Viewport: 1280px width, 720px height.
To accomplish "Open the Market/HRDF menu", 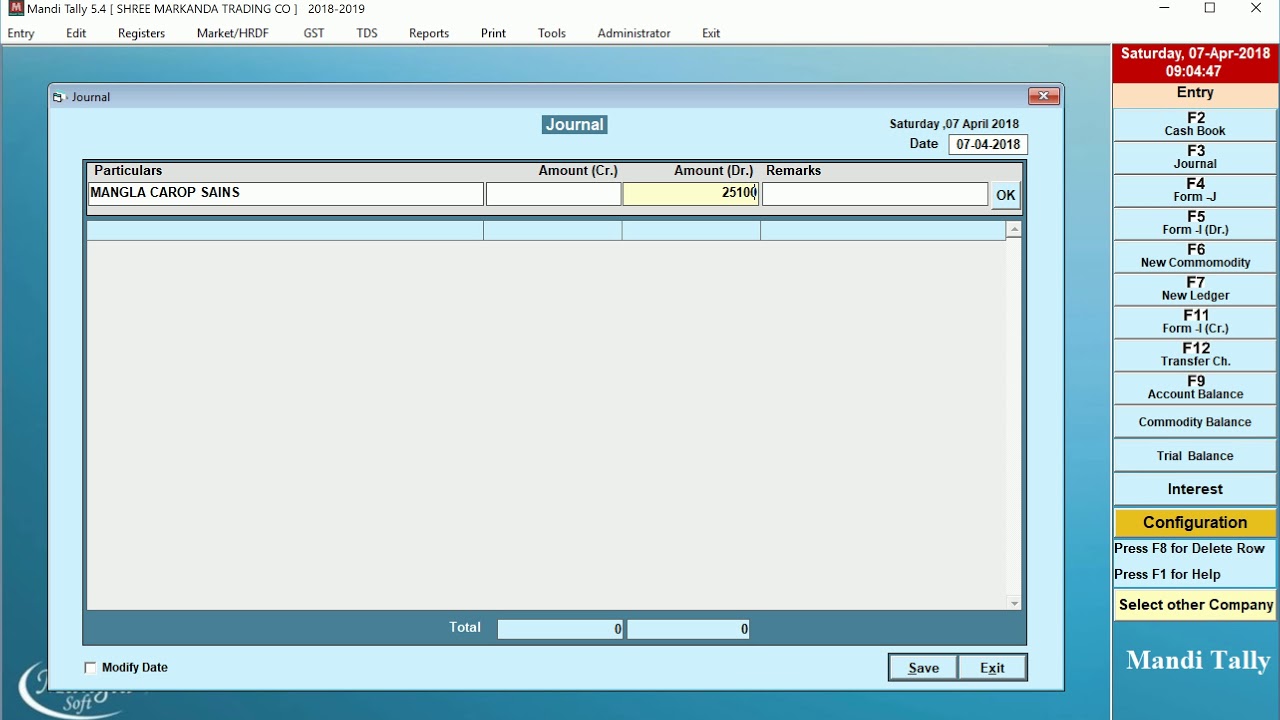I will tap(233, 33).
